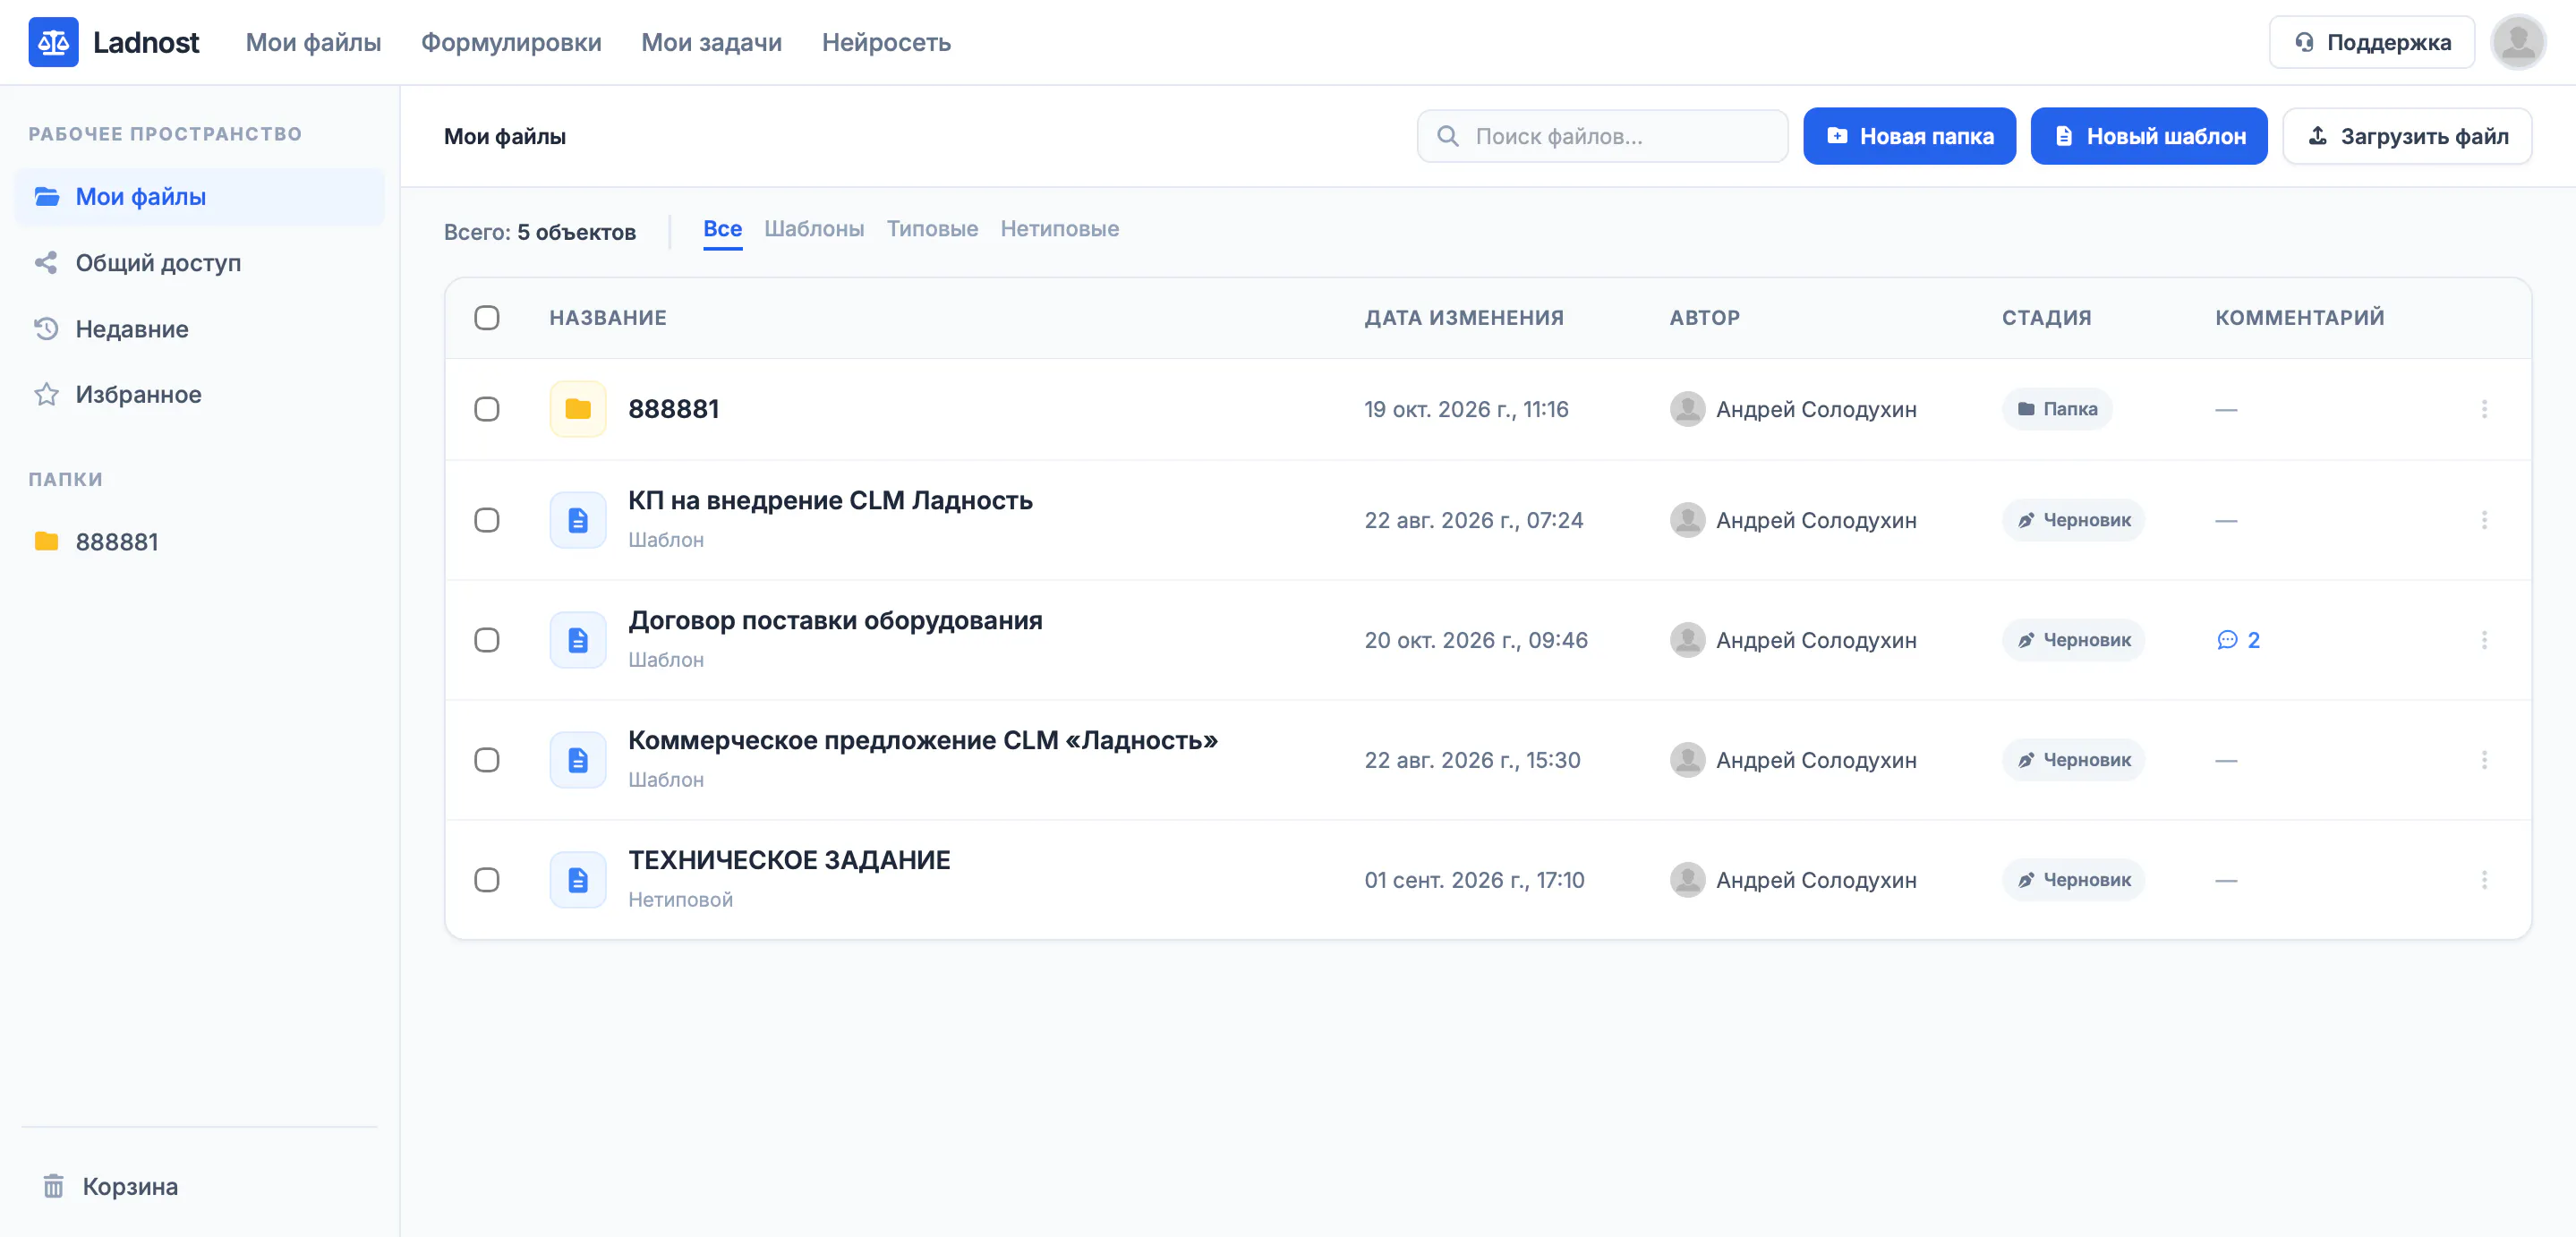Click document icon of КП на внедрение CLM Ладность
Viewport: 2576px width, 1237px height.
pos(578,520)
